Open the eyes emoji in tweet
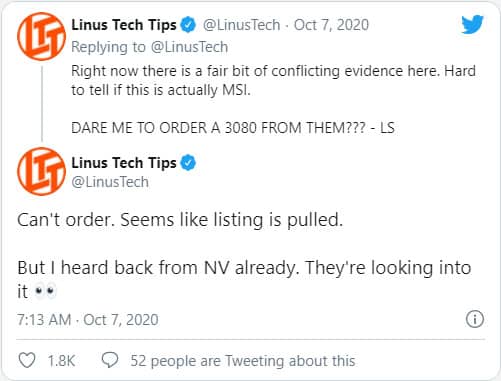The width and height of the screenshot is (501, 381). click(46, 291)
